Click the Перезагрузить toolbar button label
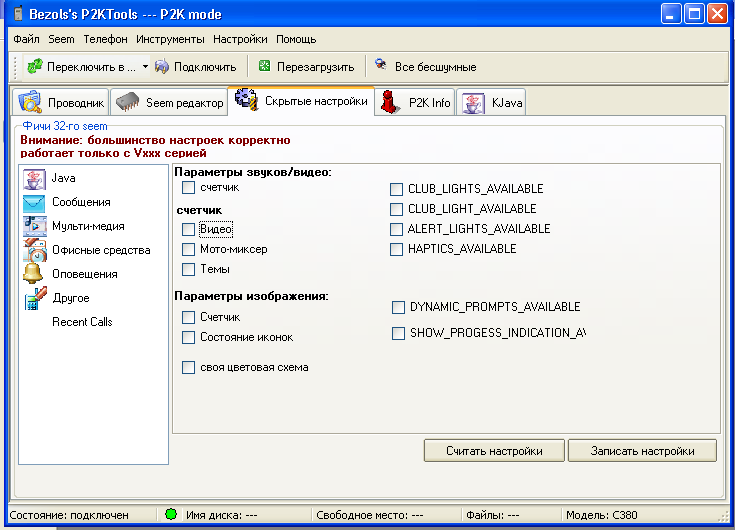 (x=315, y=67)
